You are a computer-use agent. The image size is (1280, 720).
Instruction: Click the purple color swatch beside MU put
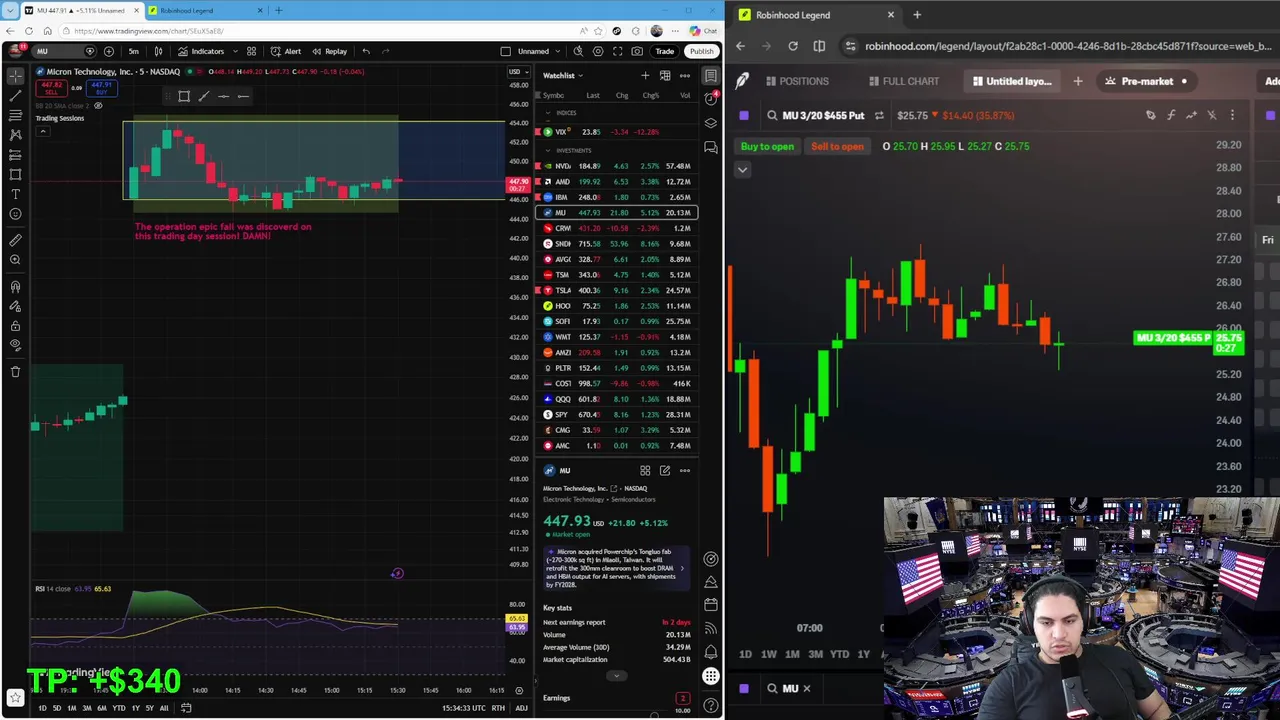click(744, 115)
